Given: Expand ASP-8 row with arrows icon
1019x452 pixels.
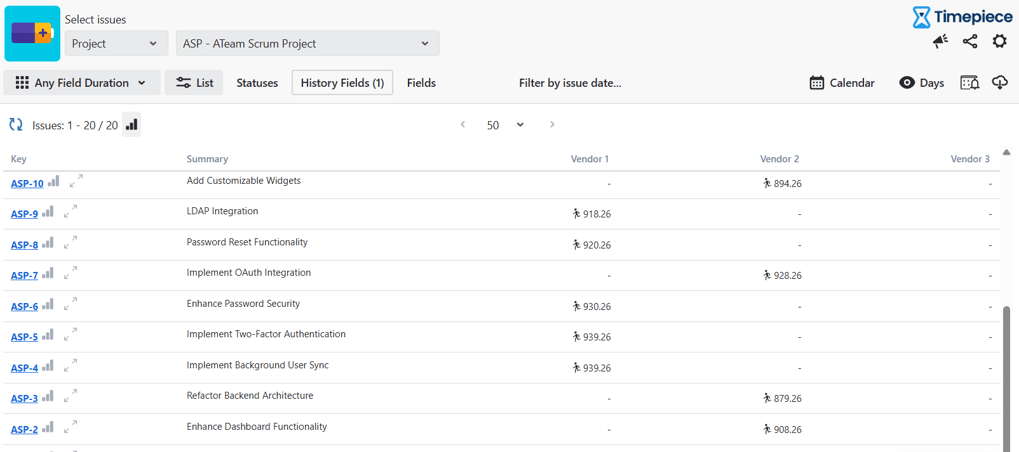Looking at the screenshot, I should (71, 243).
